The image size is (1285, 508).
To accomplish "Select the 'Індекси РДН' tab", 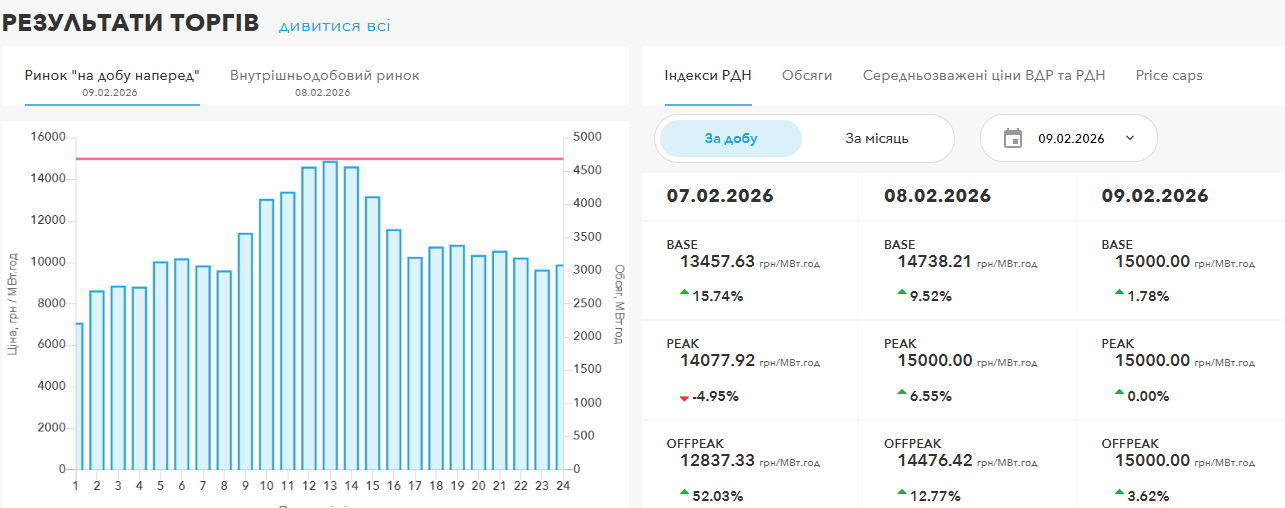I will [708, 75].
